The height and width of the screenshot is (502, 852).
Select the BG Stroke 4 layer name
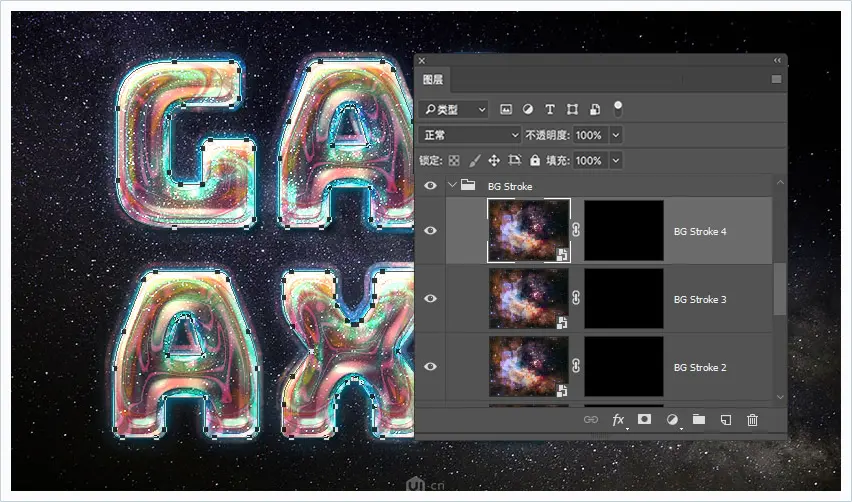click(x=700, y=231)
